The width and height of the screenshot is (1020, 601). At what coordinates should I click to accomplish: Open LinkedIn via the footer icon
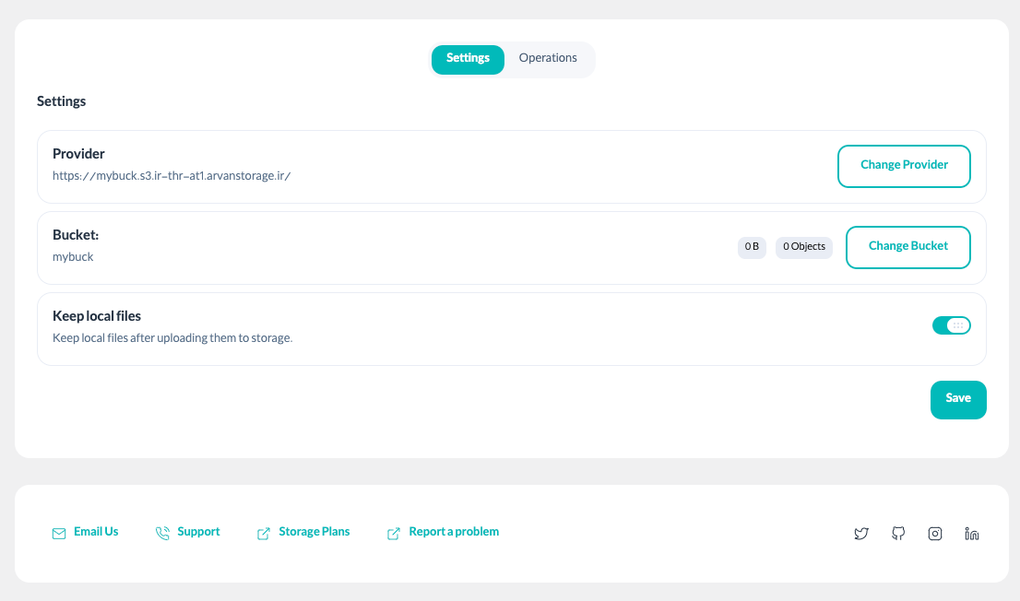(x=972, y=533)
